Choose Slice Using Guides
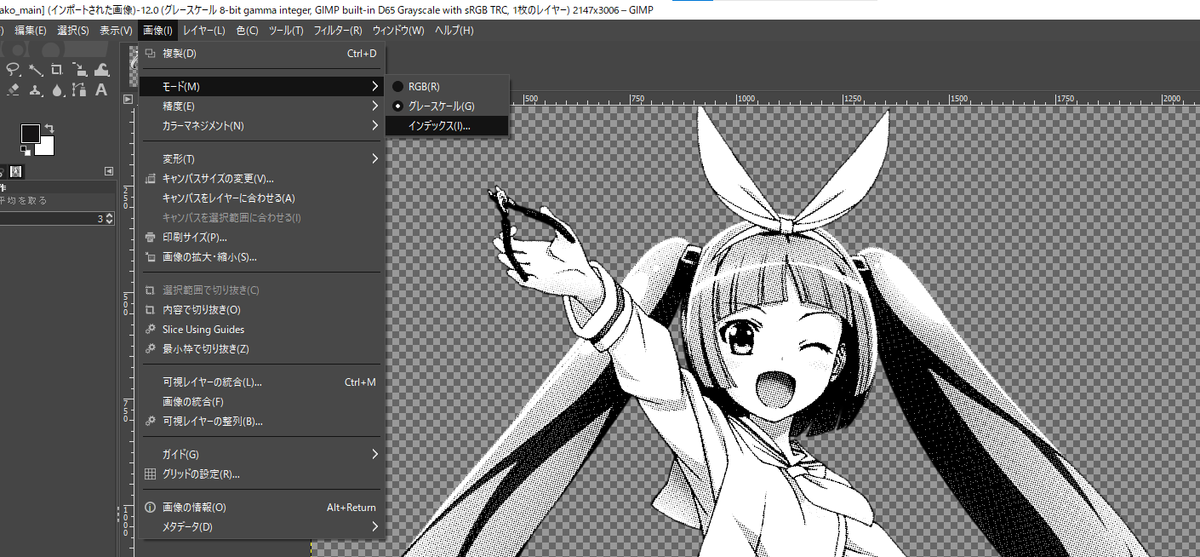Viewport: 1200px width, 557px height. 260,329
